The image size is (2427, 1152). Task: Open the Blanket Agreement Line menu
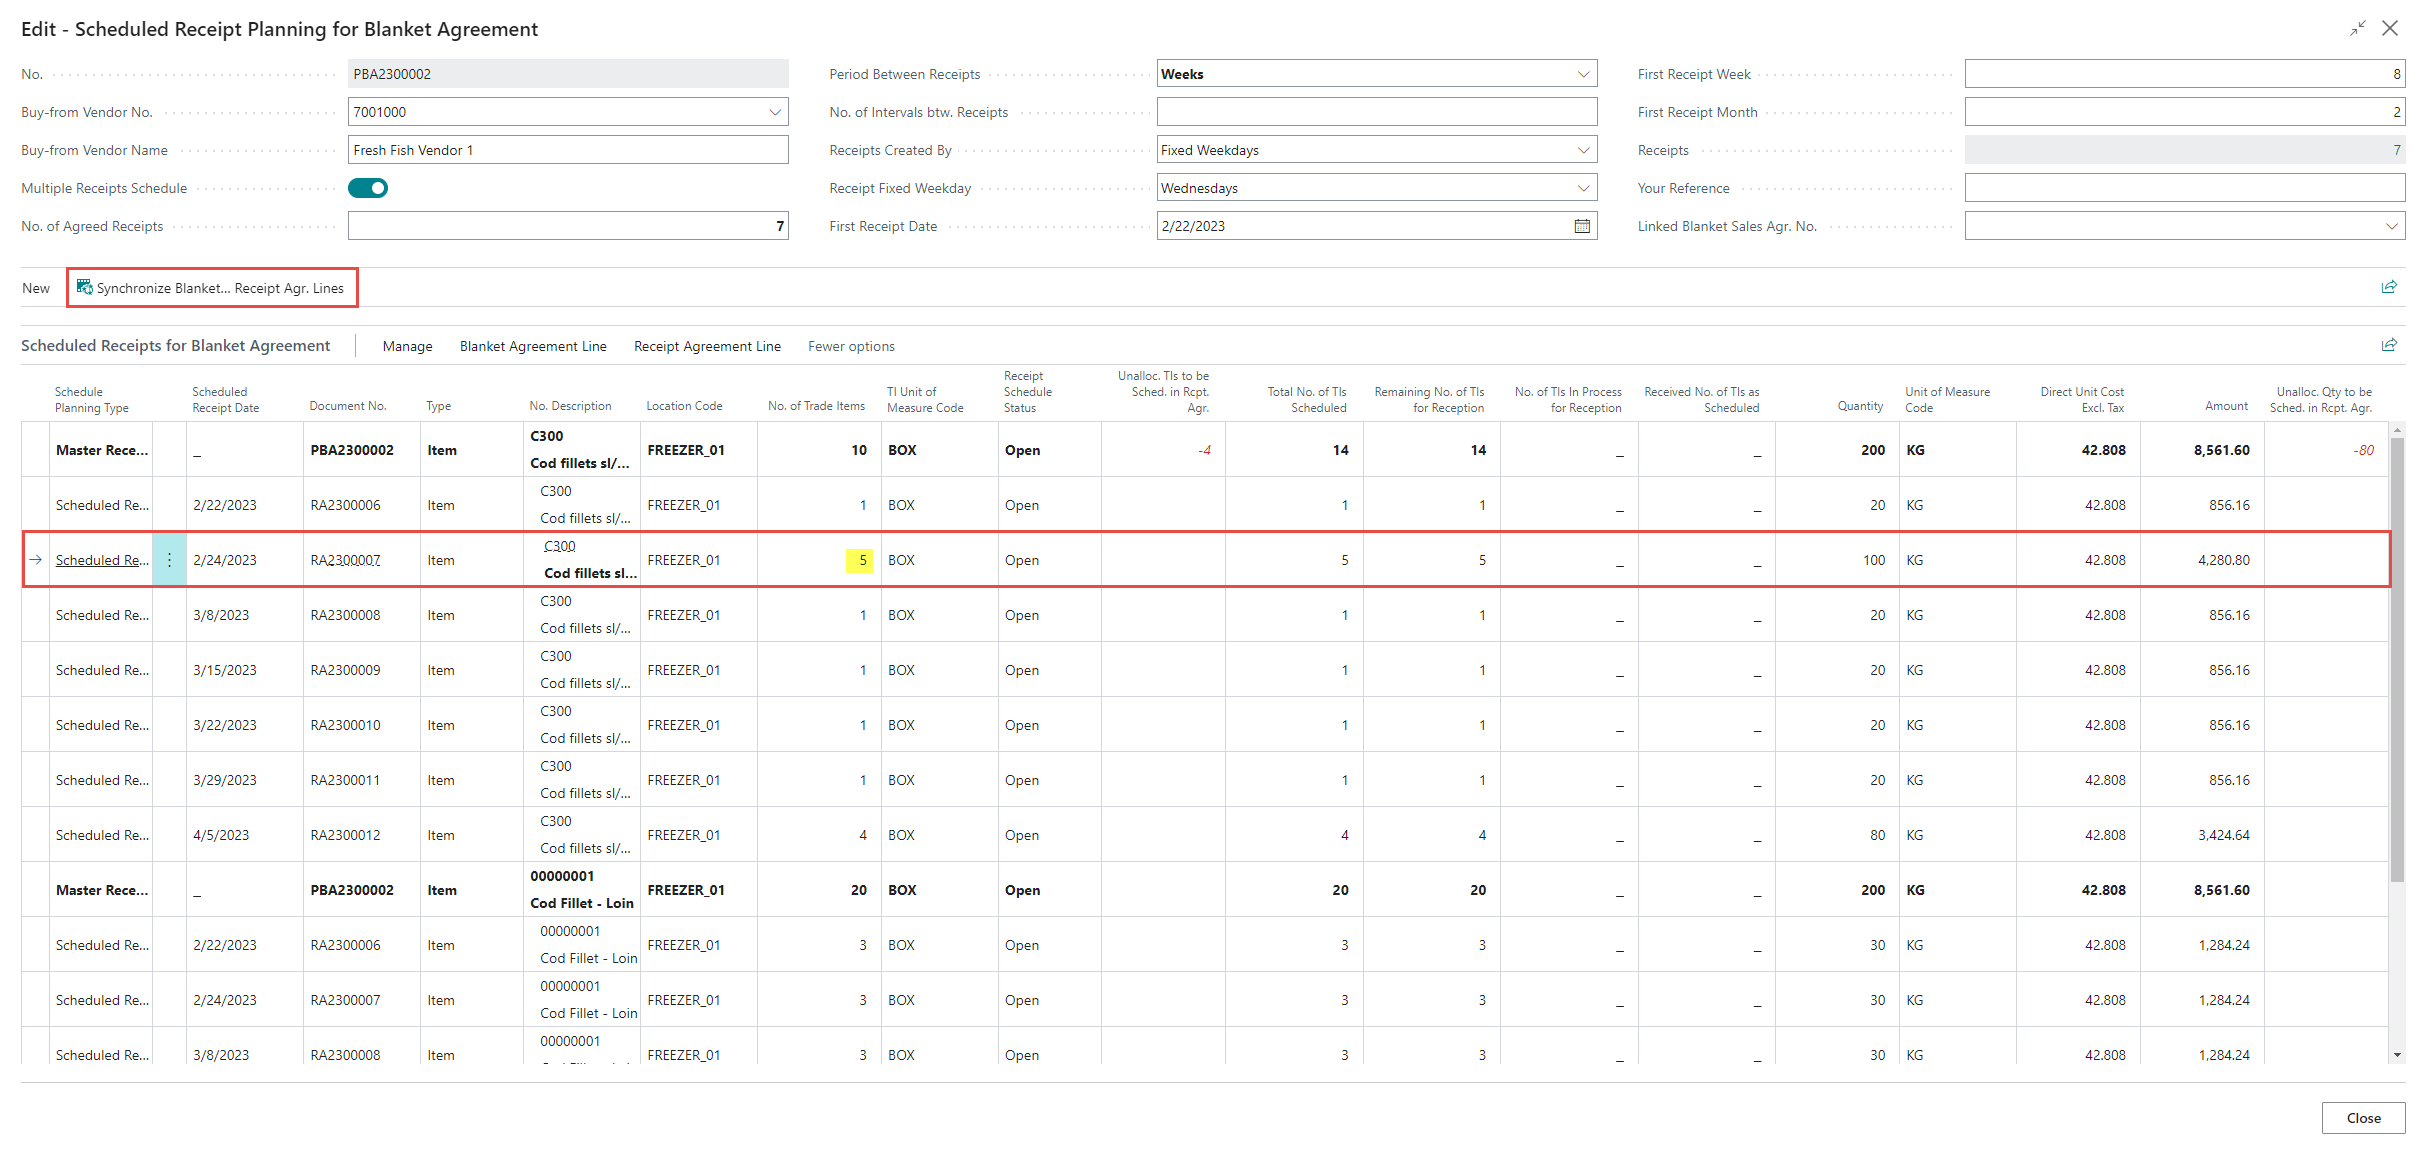(x=533, y=346)
